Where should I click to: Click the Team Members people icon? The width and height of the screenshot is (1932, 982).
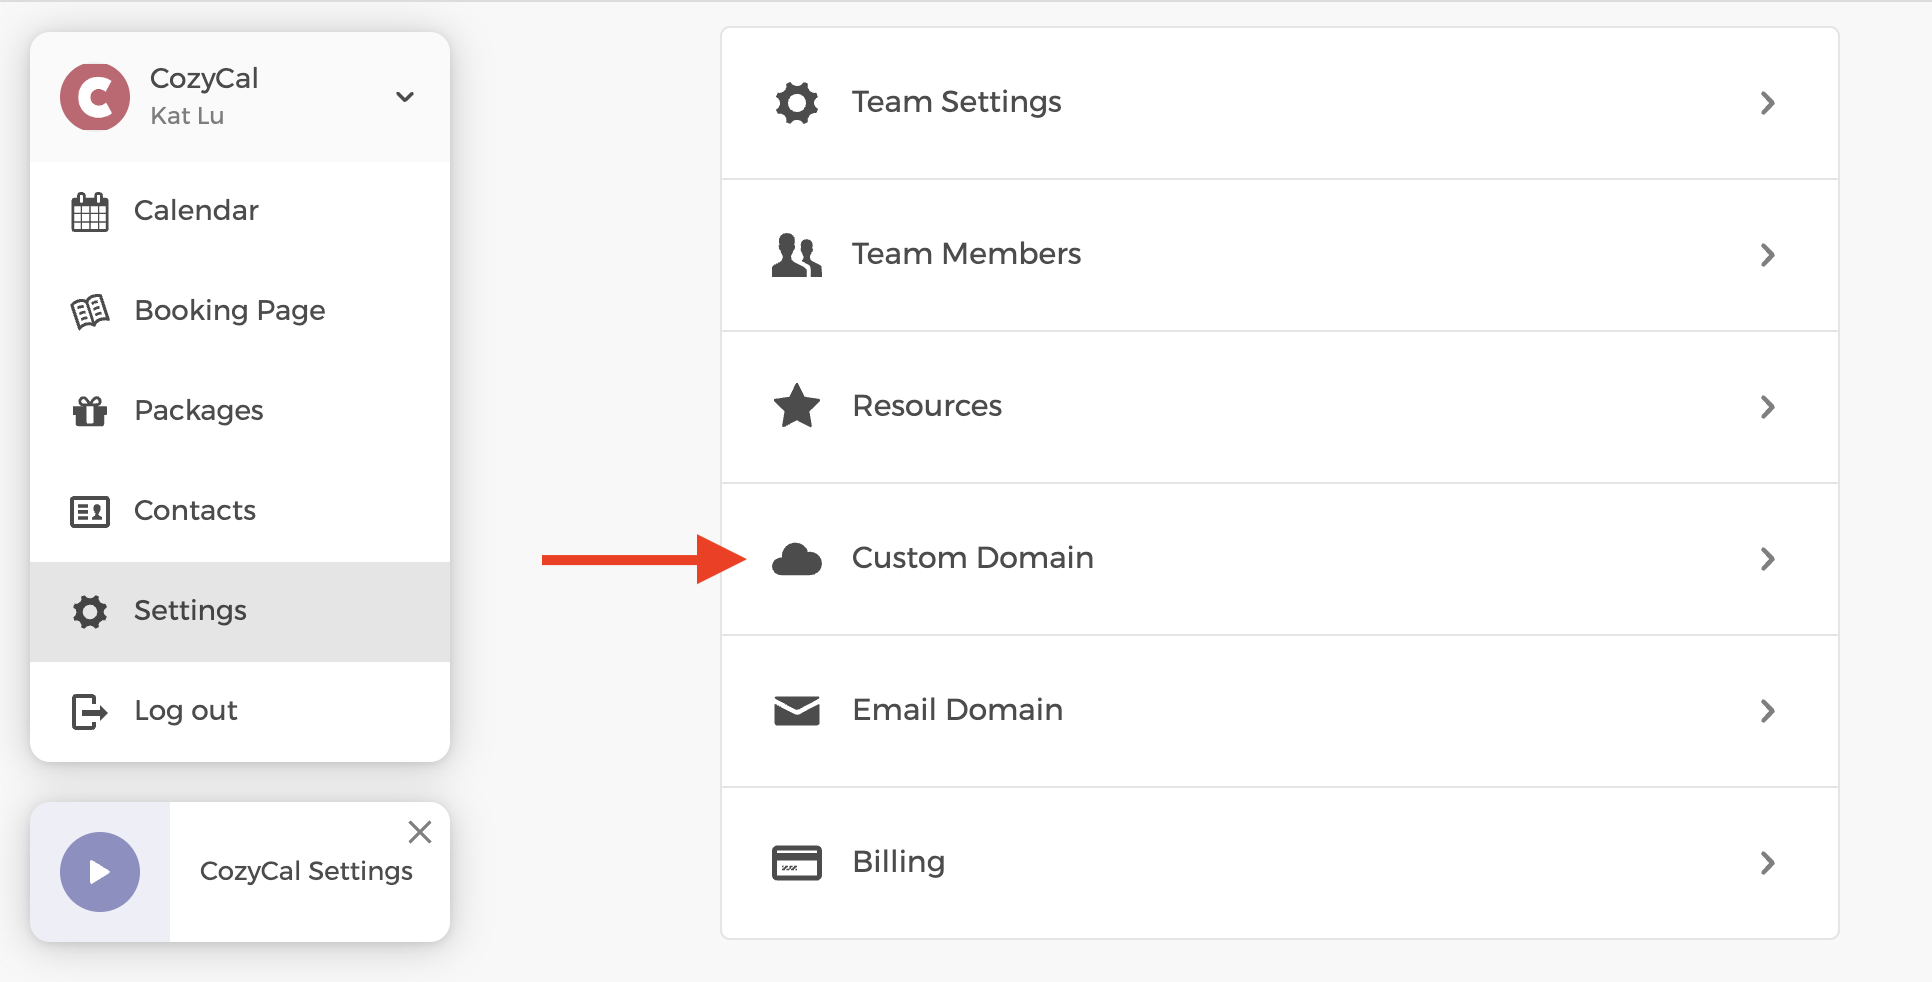pos(797,255)
